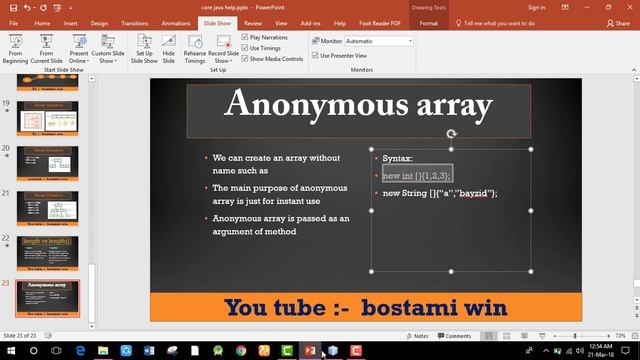Switch to Normal view icon

point(488,336)
